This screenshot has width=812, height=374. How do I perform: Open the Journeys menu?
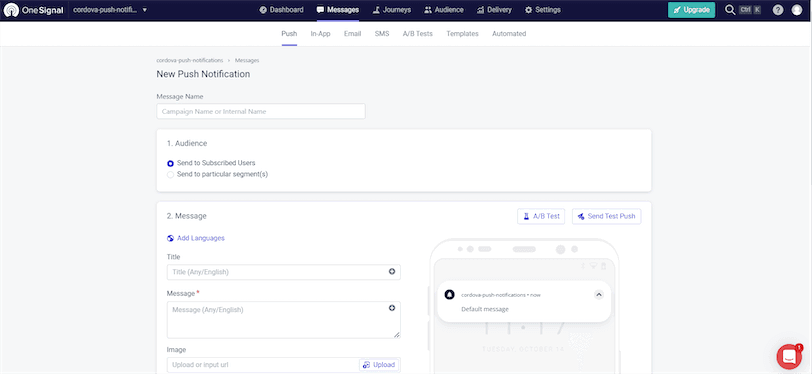392,10
